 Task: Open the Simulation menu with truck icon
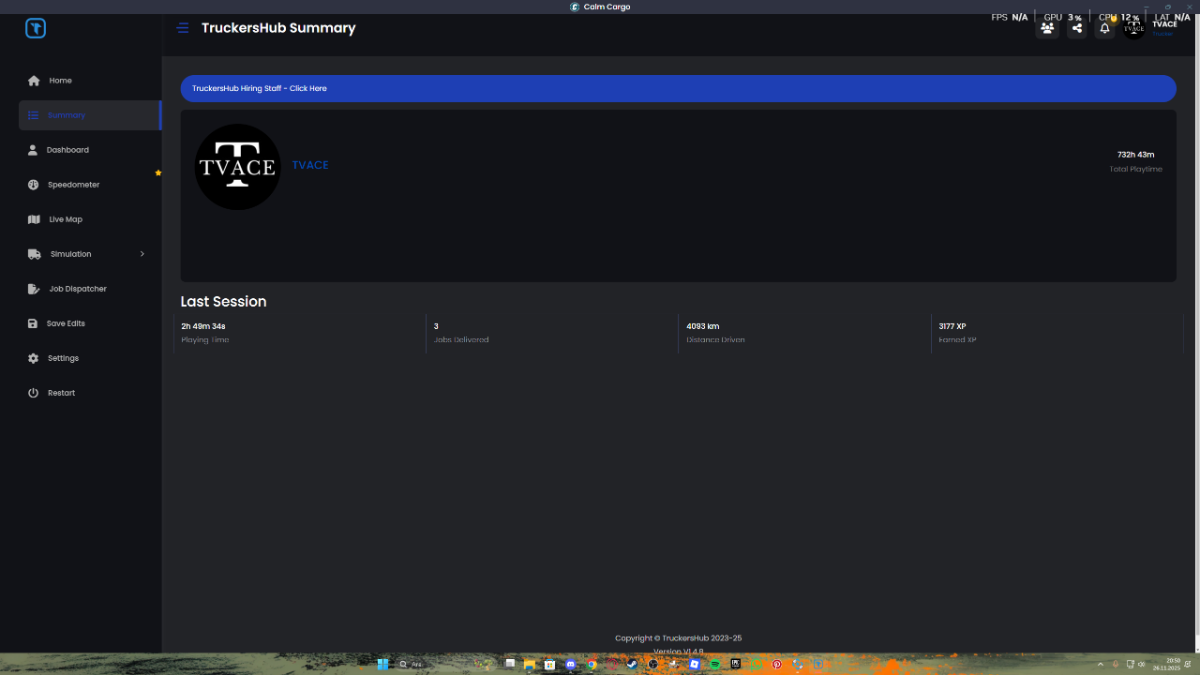click(70, 254)
